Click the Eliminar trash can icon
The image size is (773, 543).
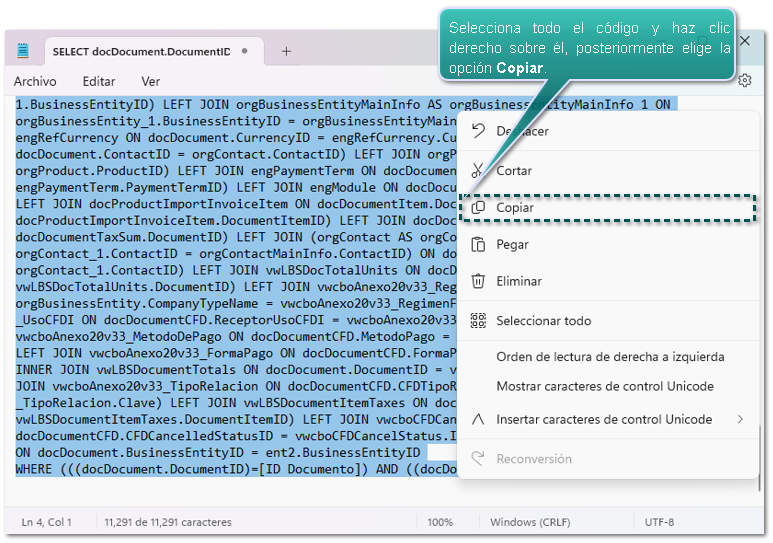point(478,281)
